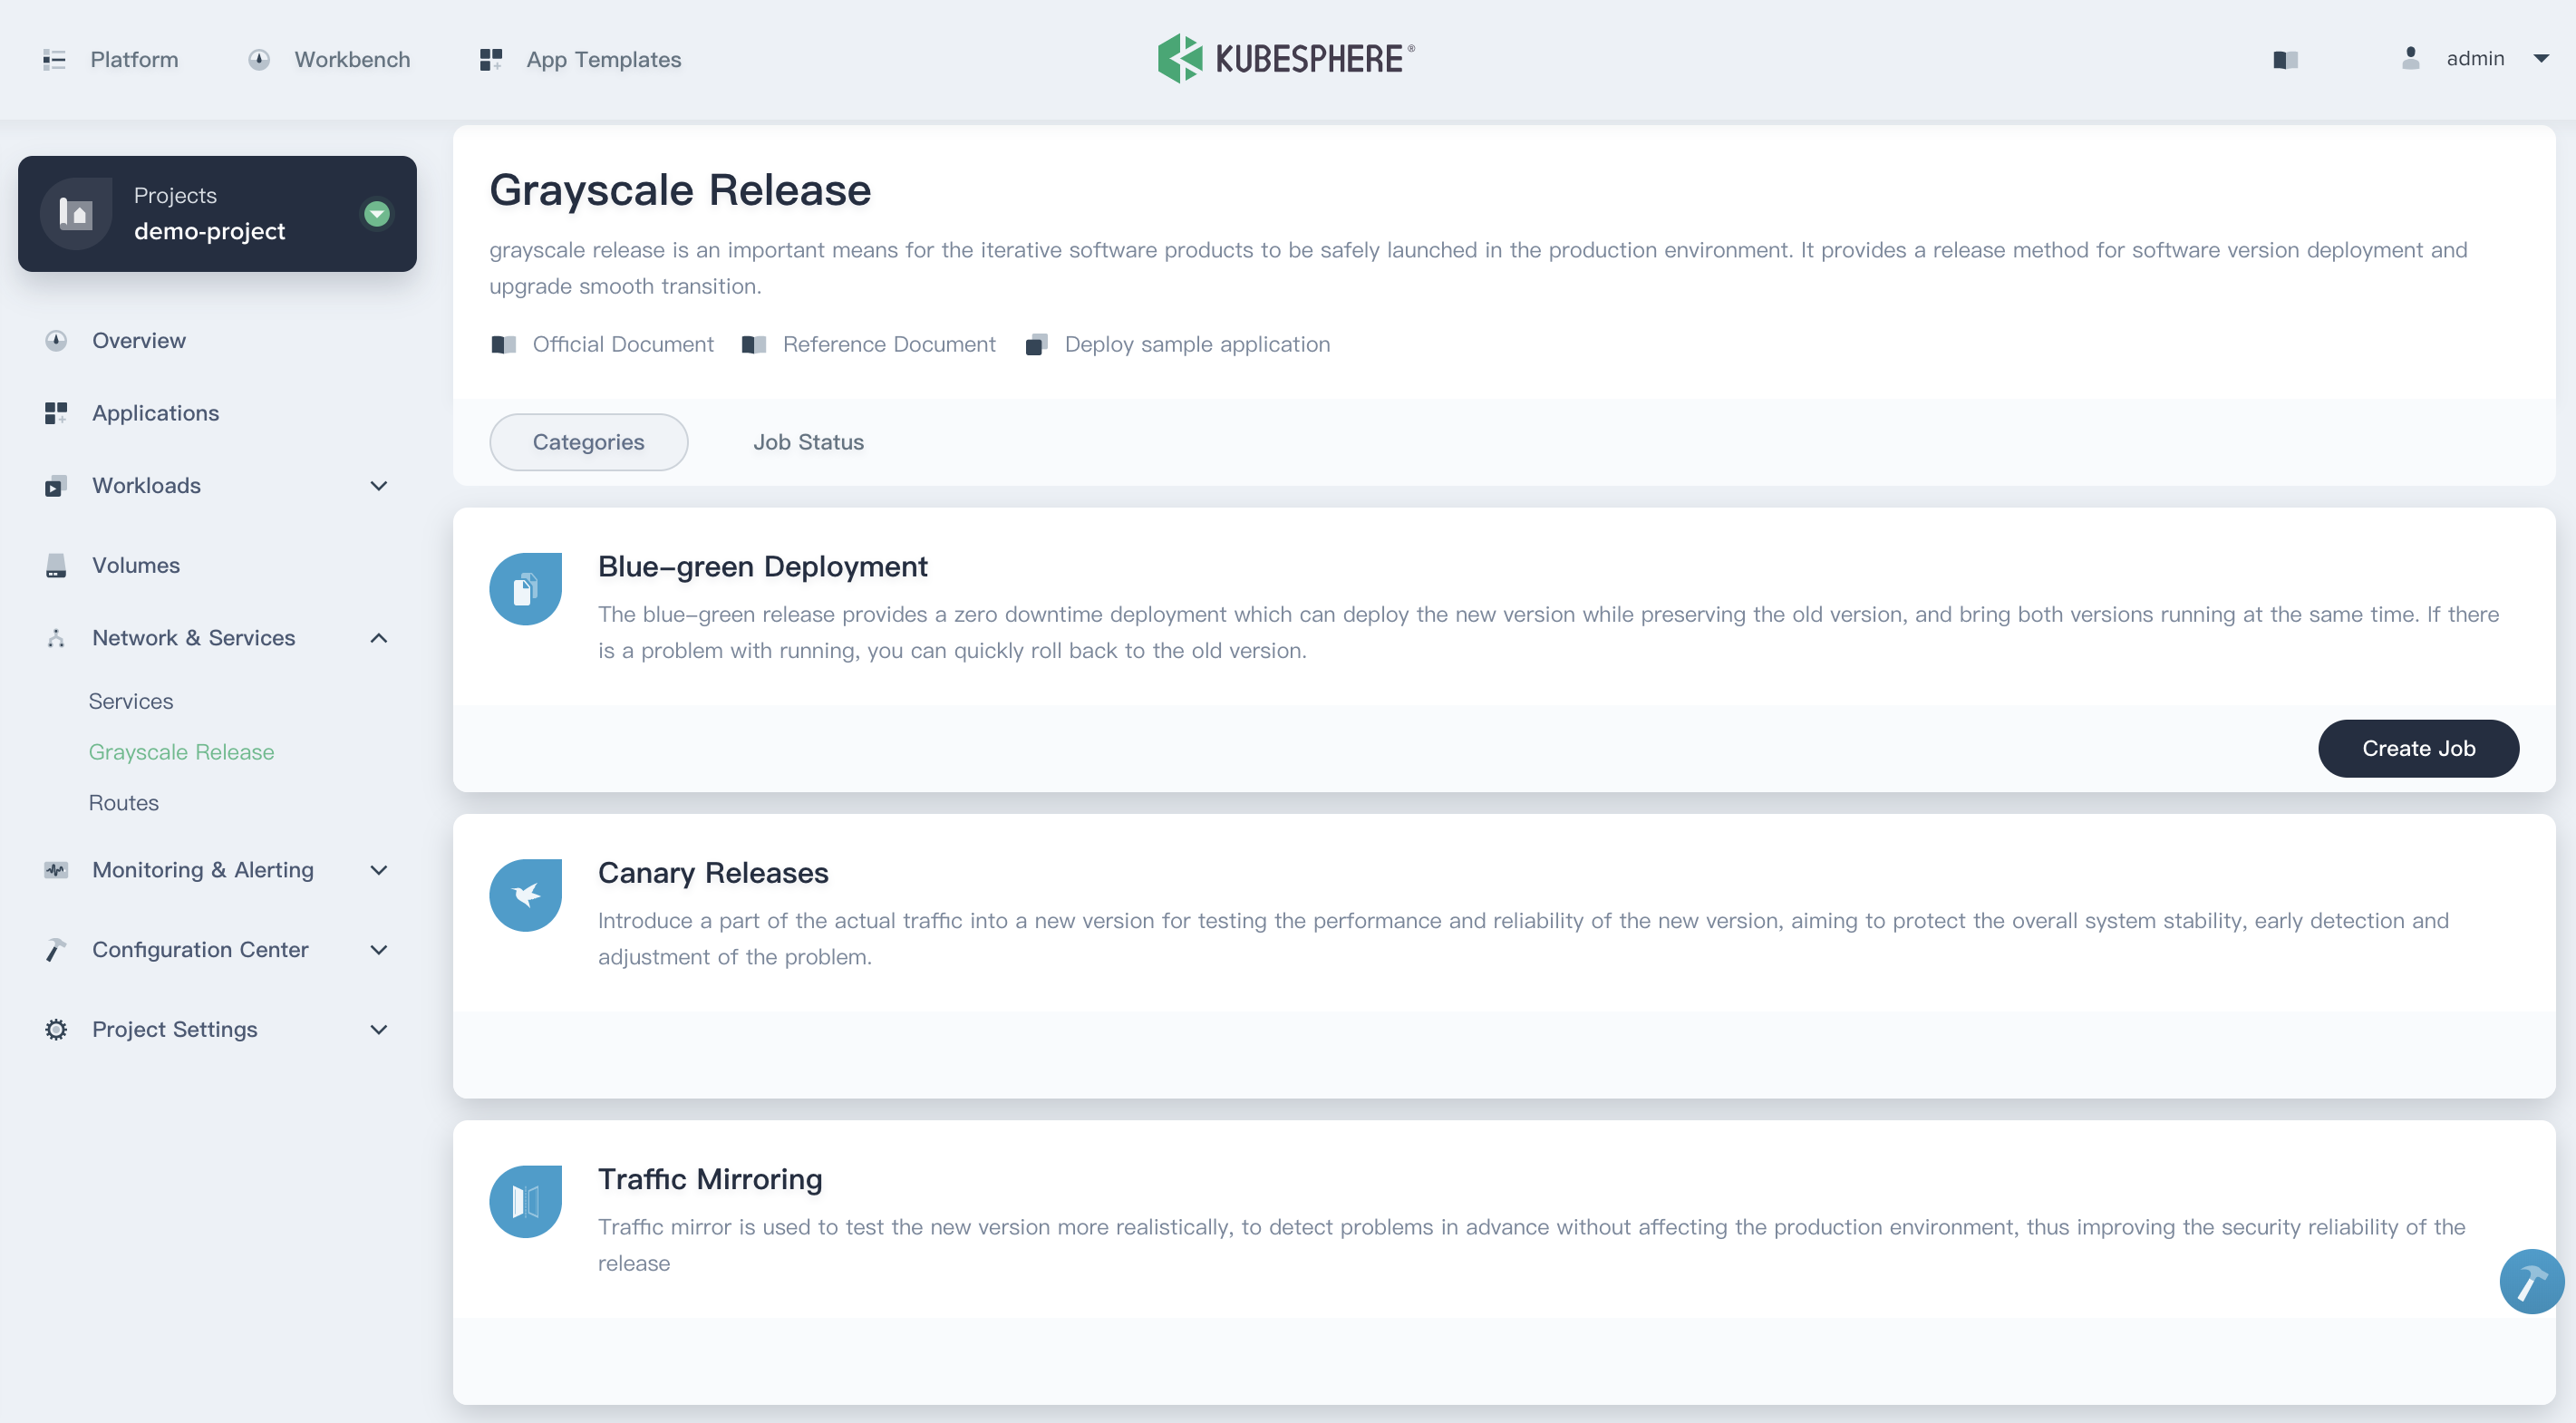Open the admin user menu arrow
Screen dimensions: 2576x1423
click(x=2540, y=59)
